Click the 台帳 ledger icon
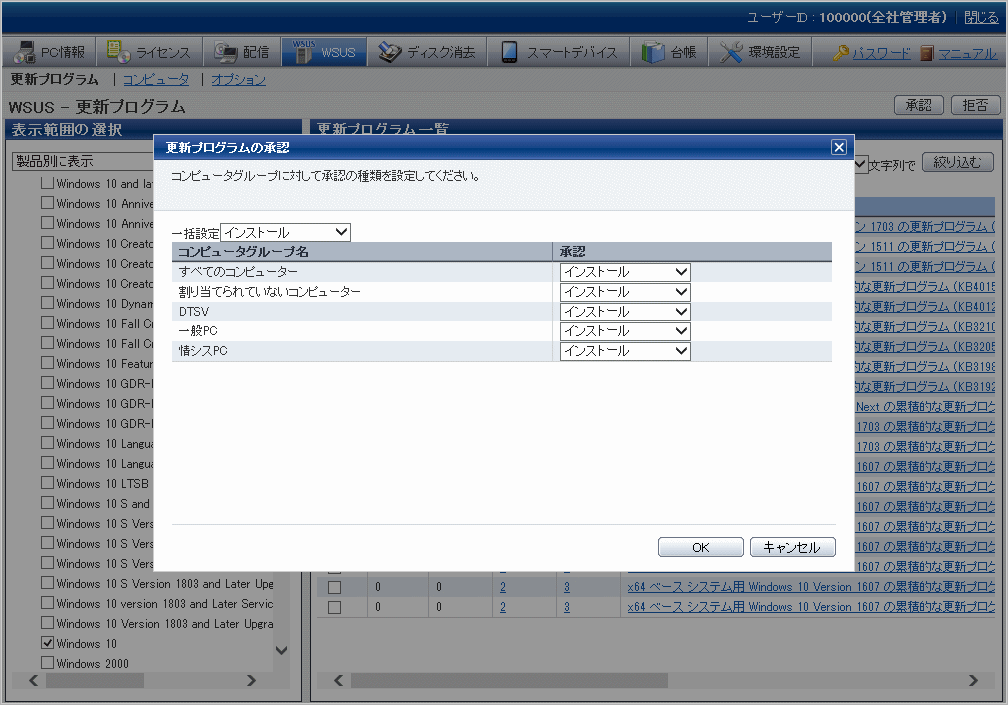1008x705 pixels. pyautogui.click(x=652, y=52)
